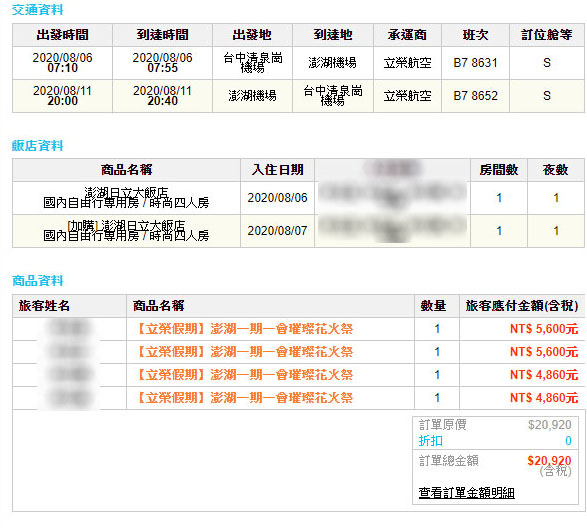Select departure time 2020/08/11 20:00
Screen dimensions: 587x528
pyautogui.click(x=63, y=95)
